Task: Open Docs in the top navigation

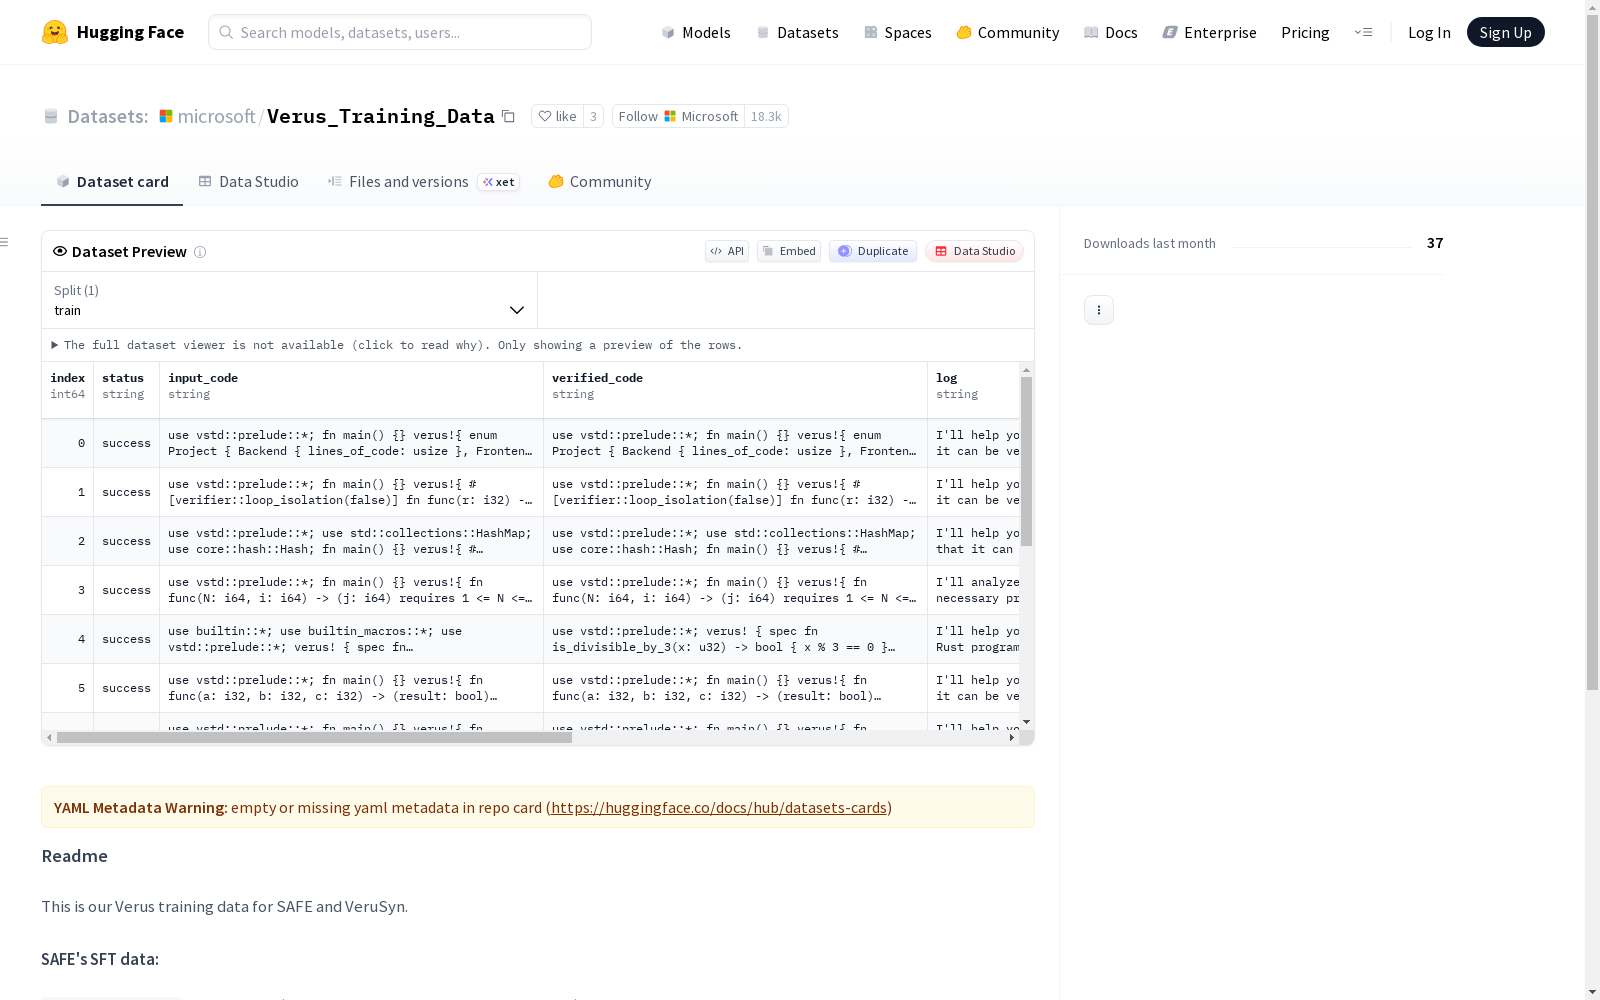Action: 1111,32
